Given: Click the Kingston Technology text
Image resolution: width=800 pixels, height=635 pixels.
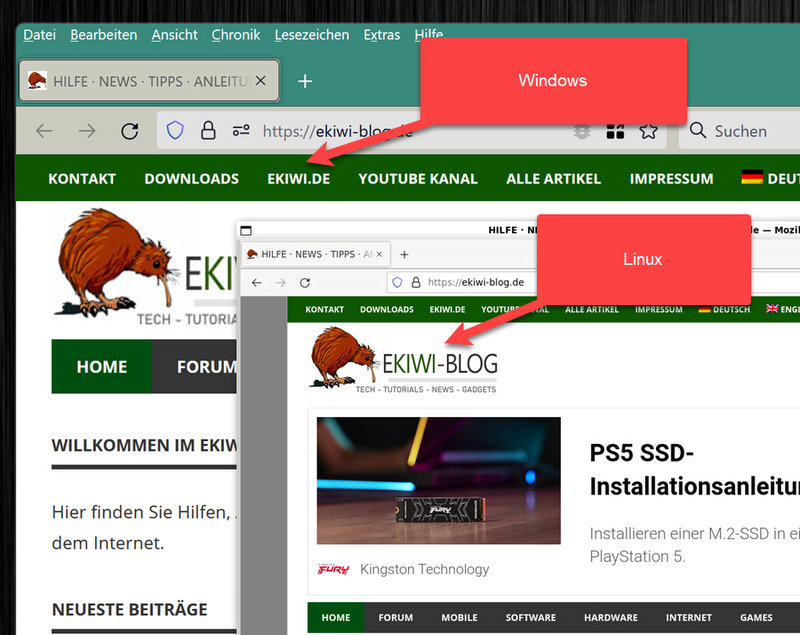Looking at the screenshot, I should coord(424,569).
